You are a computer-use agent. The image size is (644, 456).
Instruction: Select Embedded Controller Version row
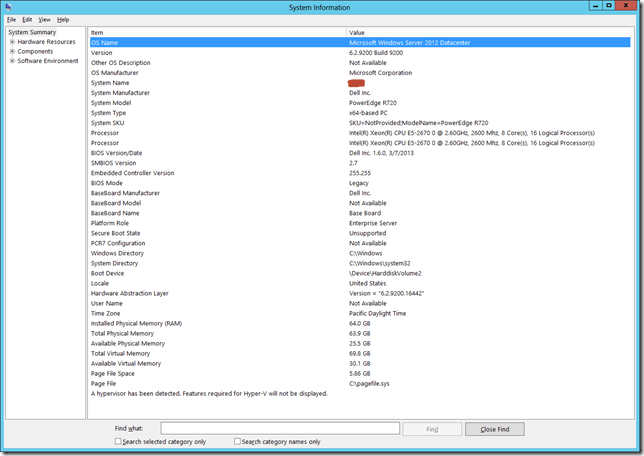(x=360, y=173)
